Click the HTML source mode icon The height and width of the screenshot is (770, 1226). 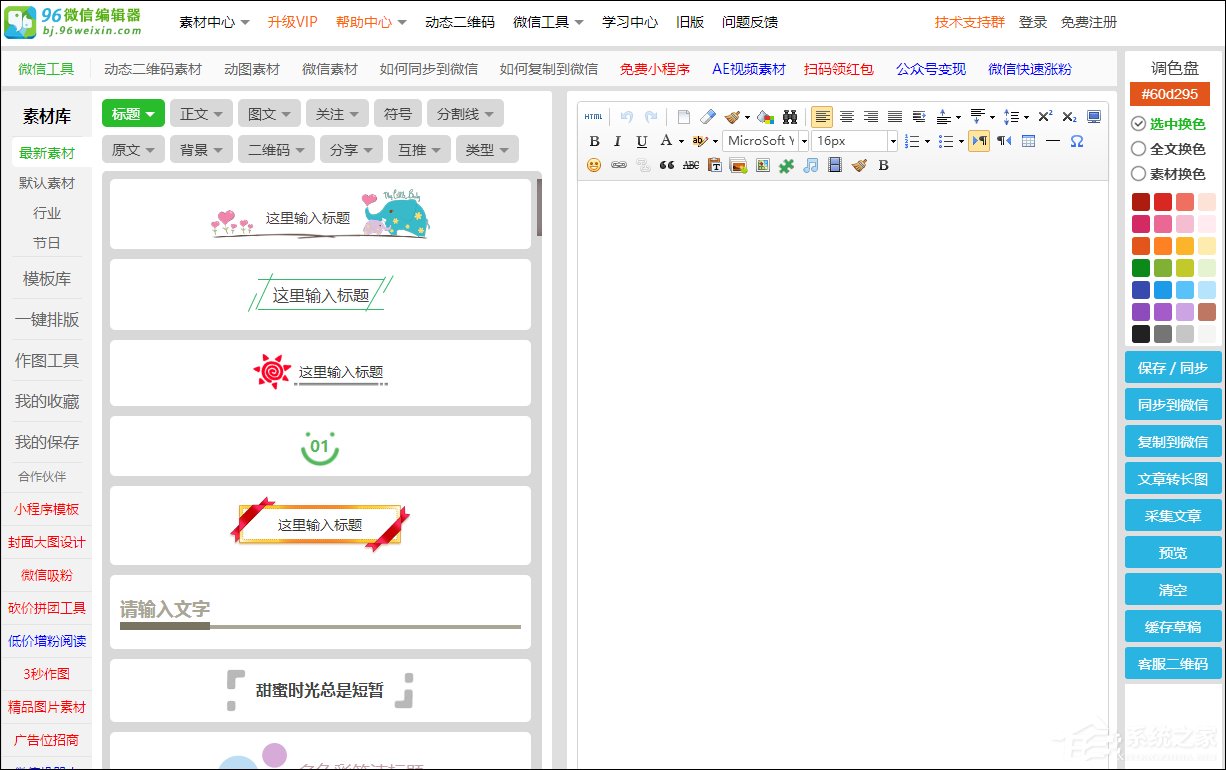tap(594, 117)
